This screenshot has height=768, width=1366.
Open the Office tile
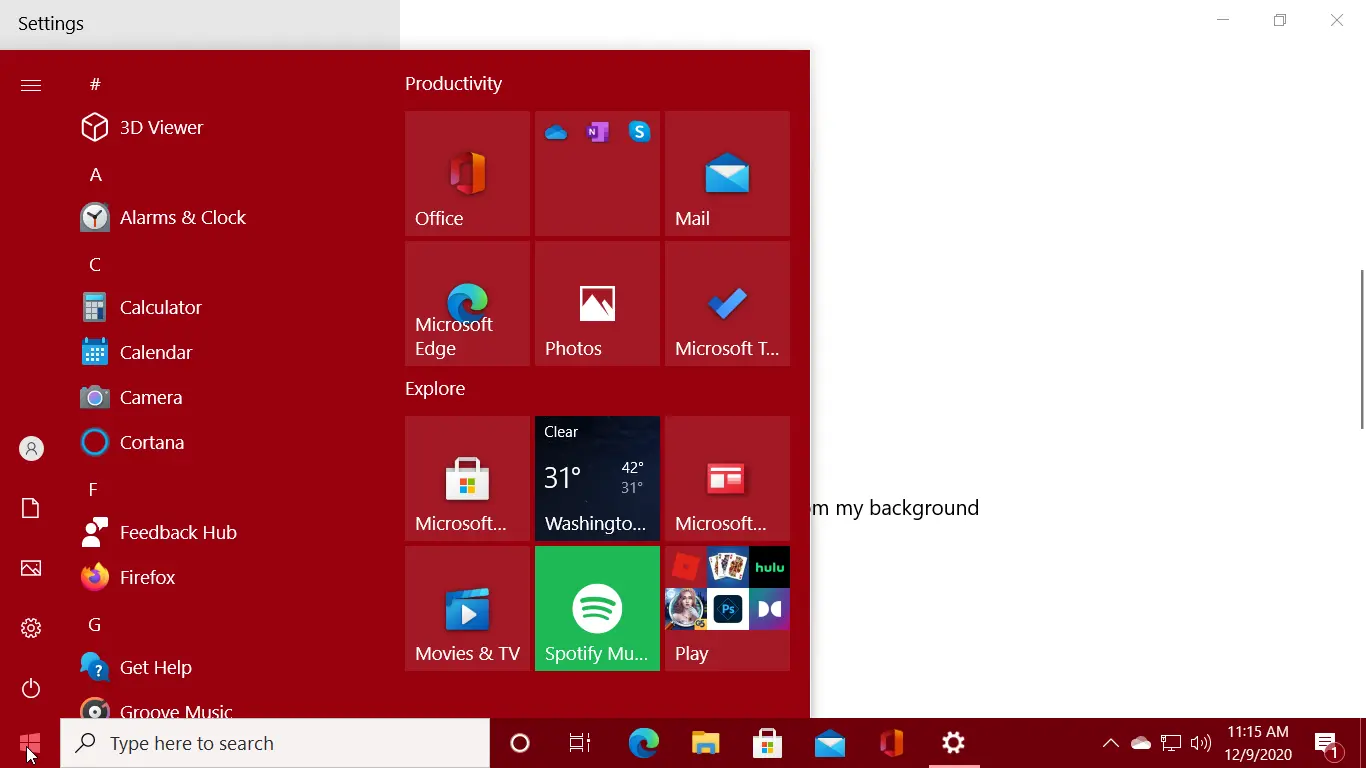467,173
